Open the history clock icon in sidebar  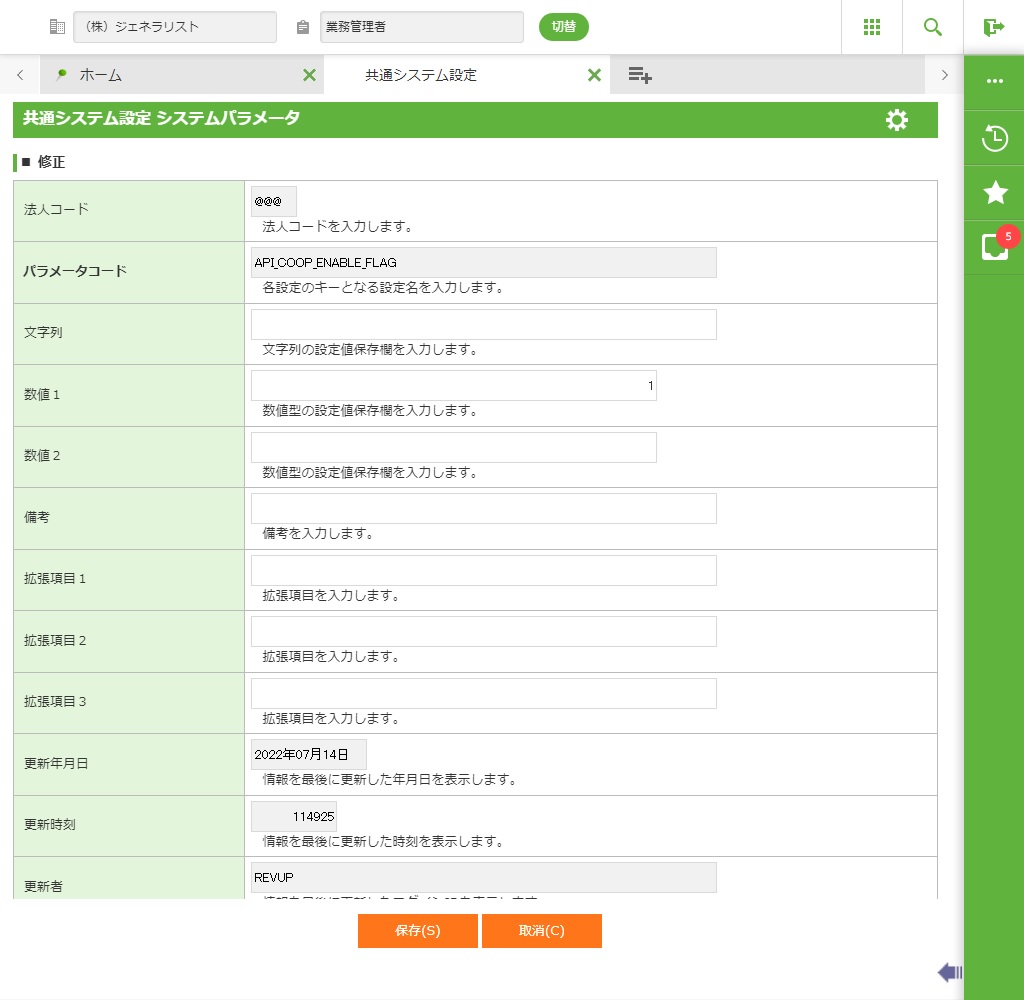995,138
